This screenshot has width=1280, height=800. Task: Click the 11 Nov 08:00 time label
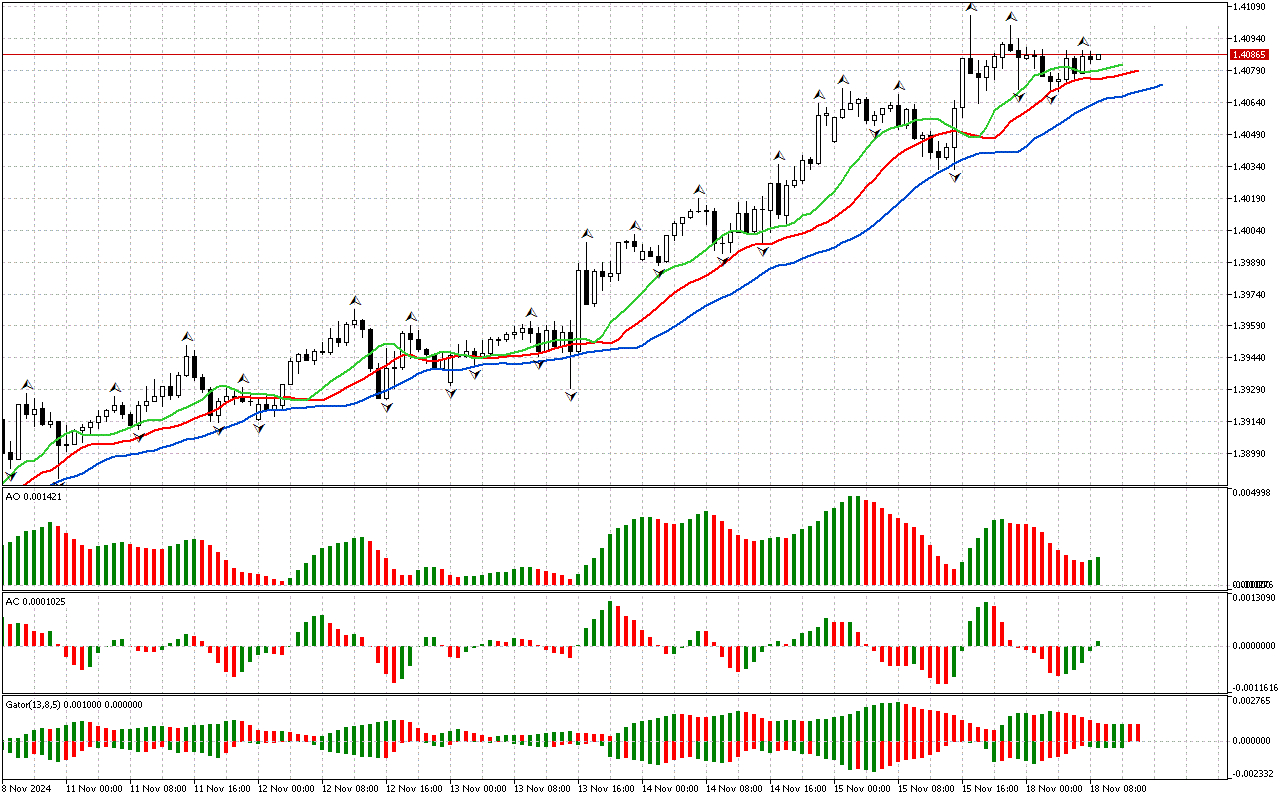coord(157,789)
